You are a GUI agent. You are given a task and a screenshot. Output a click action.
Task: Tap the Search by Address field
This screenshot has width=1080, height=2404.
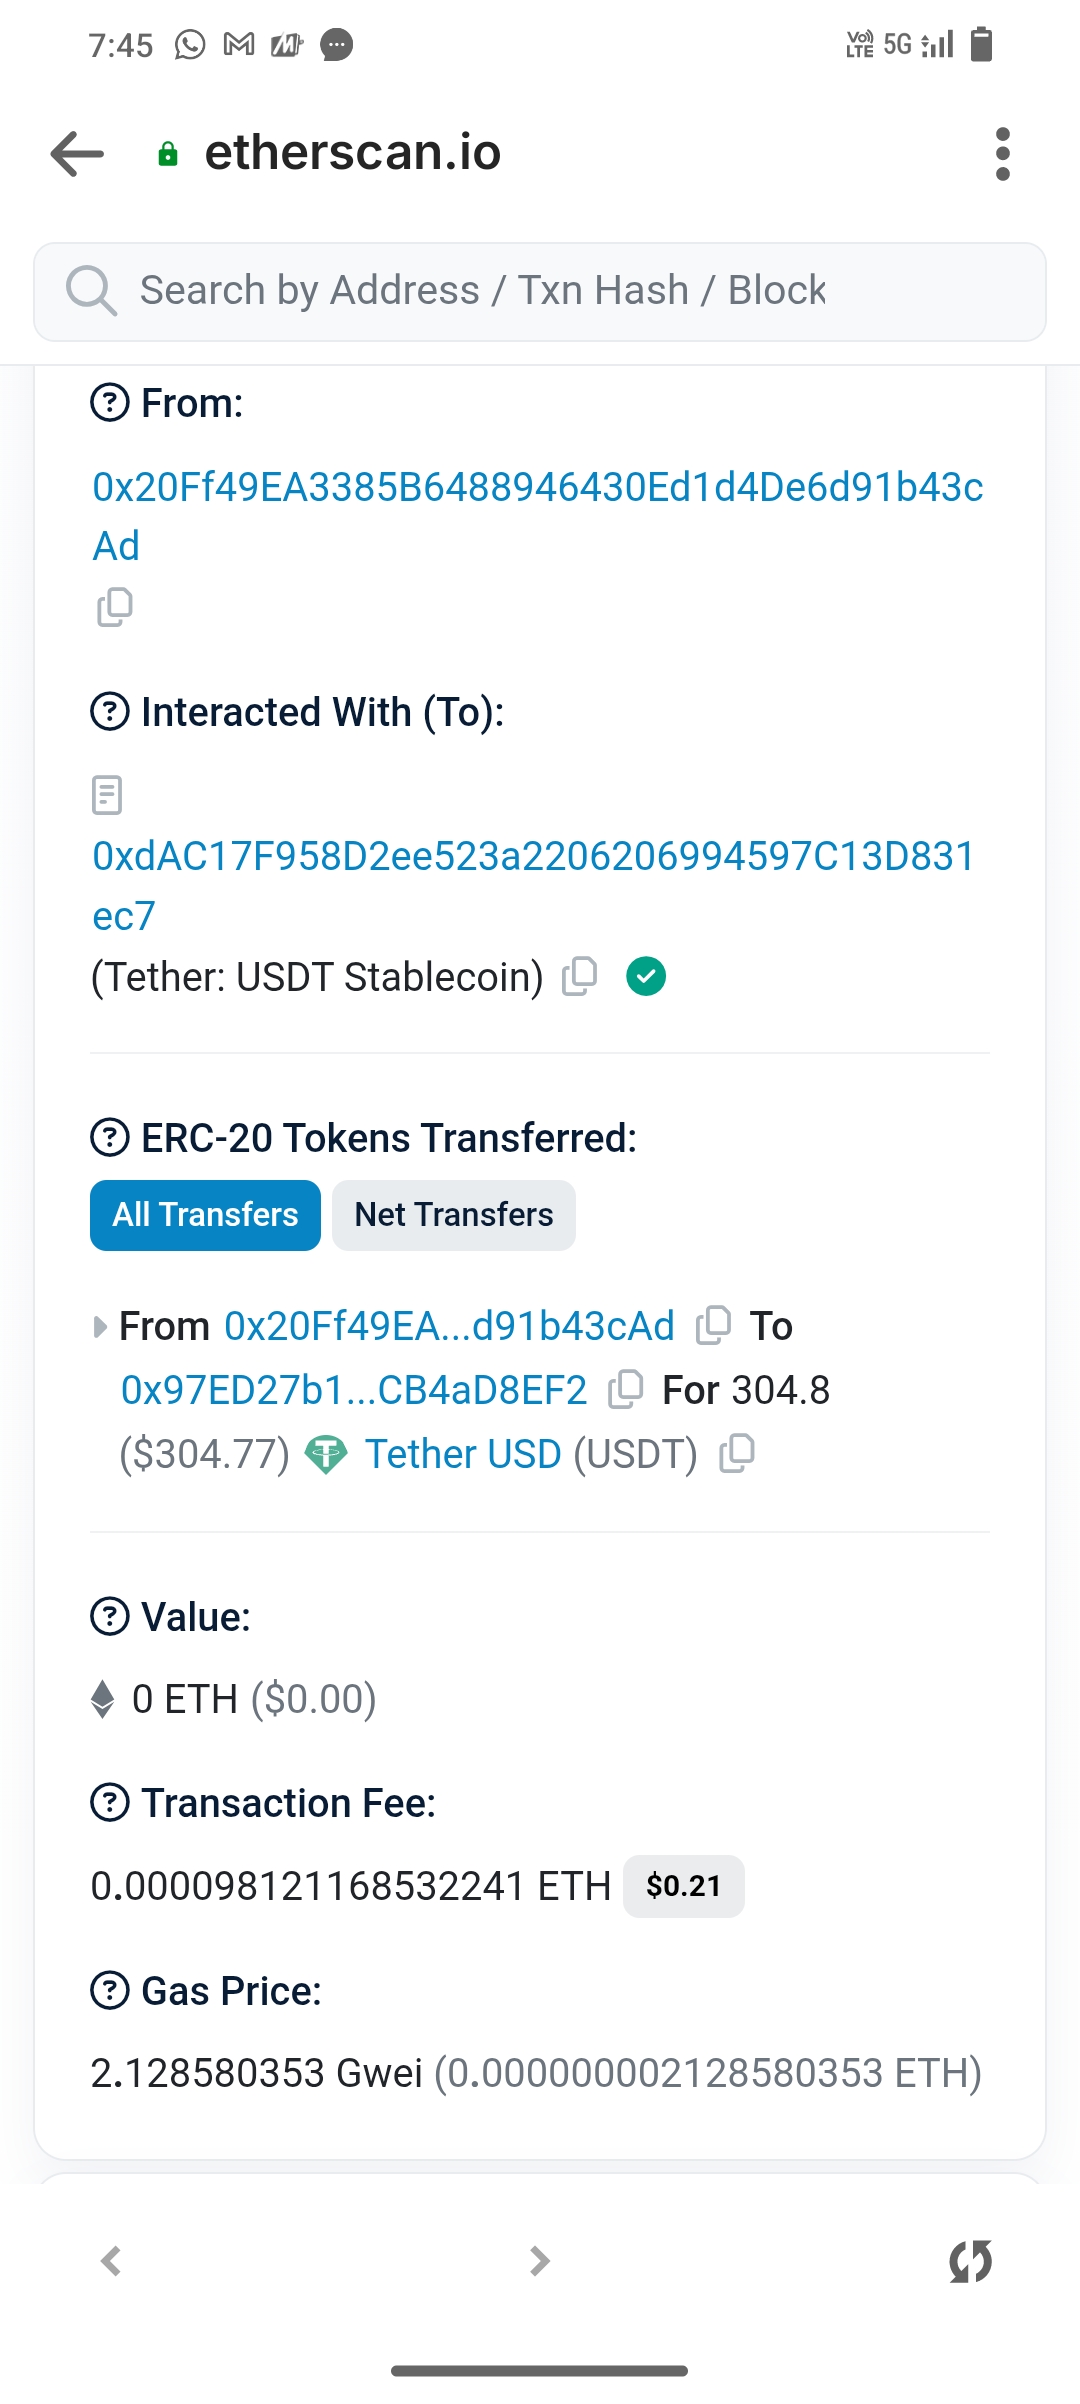(x=540, y=291)
